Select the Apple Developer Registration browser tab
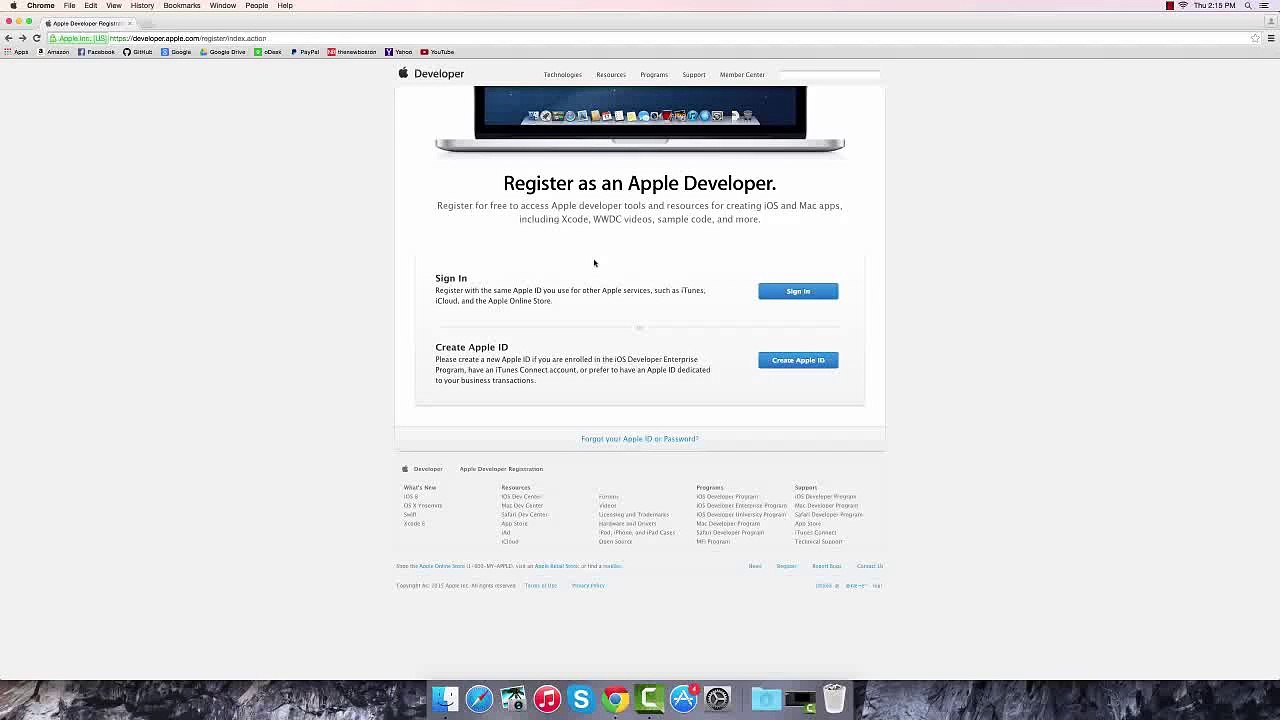1280x720 pixels. 87,23
